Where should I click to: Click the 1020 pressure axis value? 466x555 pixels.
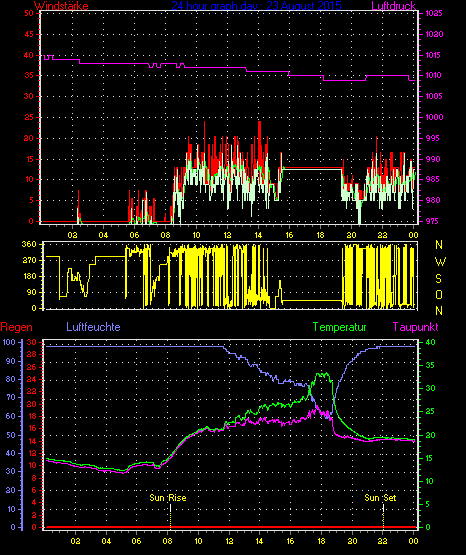(x=434, y=34)
